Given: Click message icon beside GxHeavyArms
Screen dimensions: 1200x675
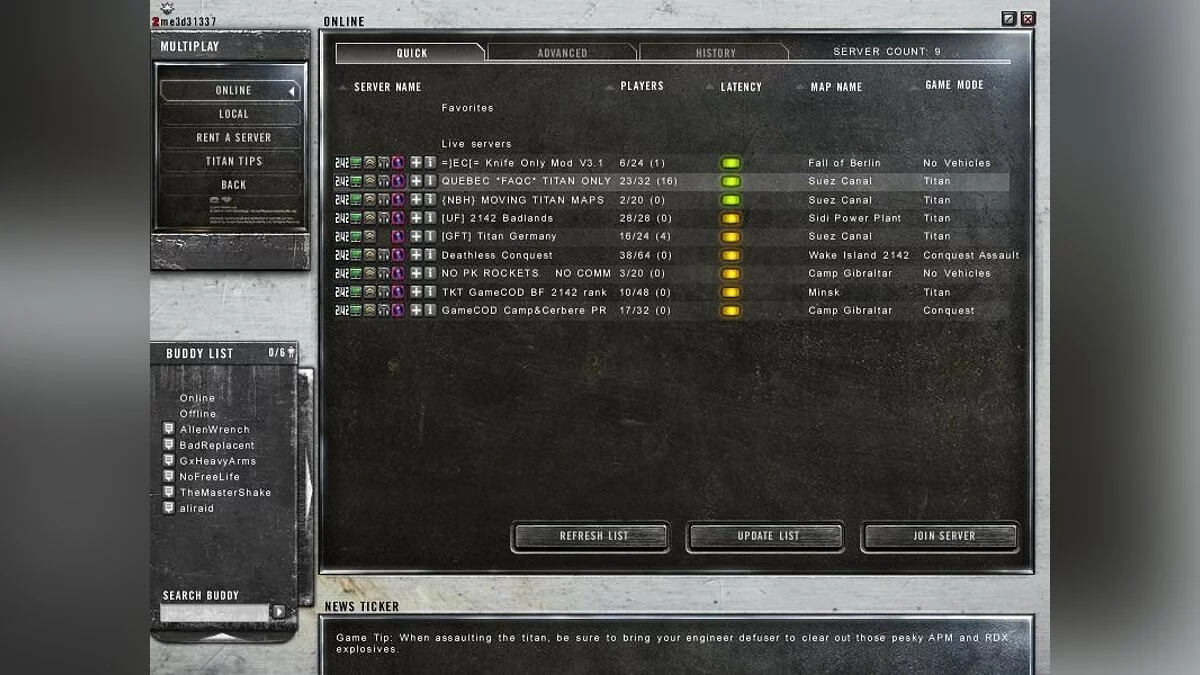Looking at the screenshot, I should pyautogui.click(x=169, y=461).
